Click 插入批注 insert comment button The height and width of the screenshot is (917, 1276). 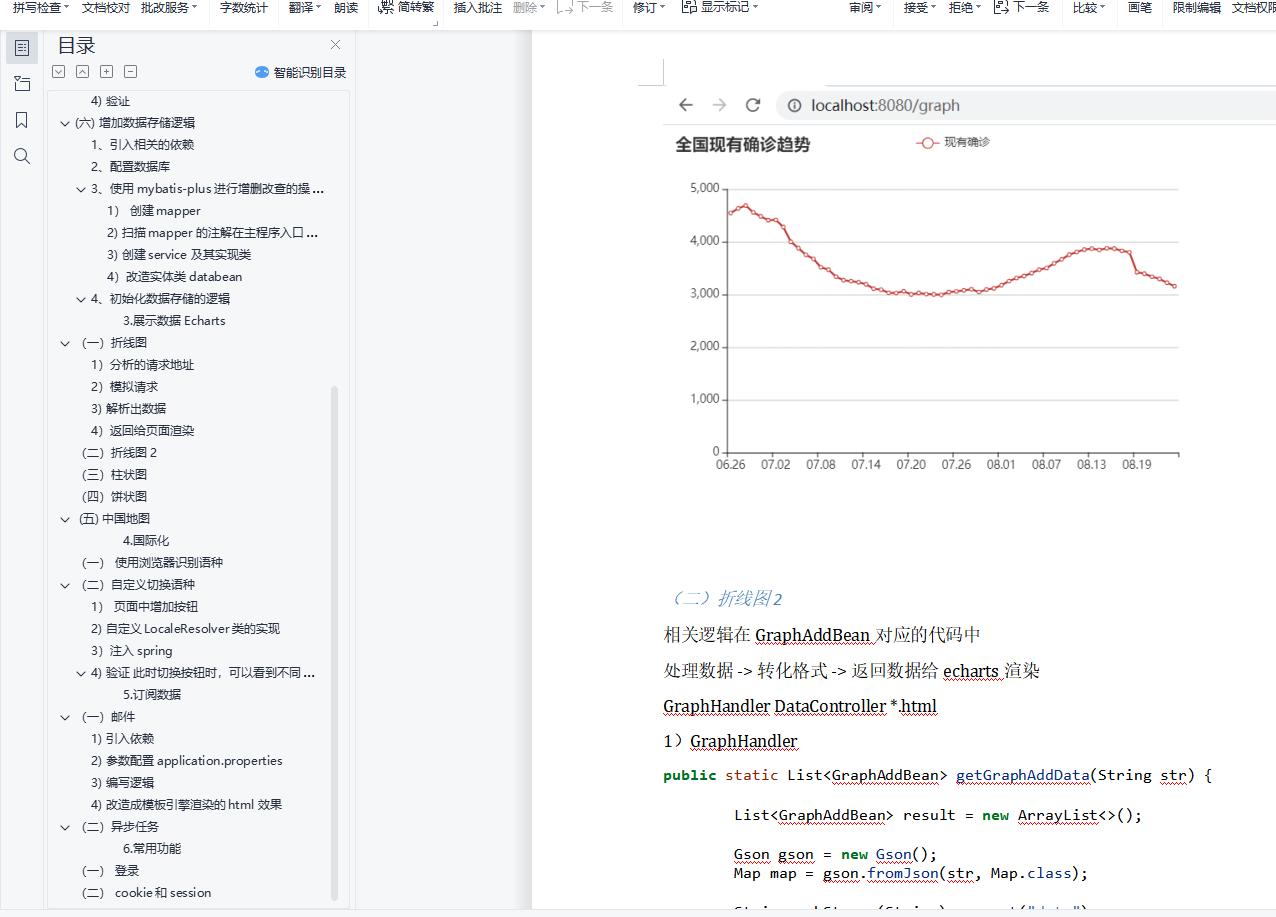point(477,7)
